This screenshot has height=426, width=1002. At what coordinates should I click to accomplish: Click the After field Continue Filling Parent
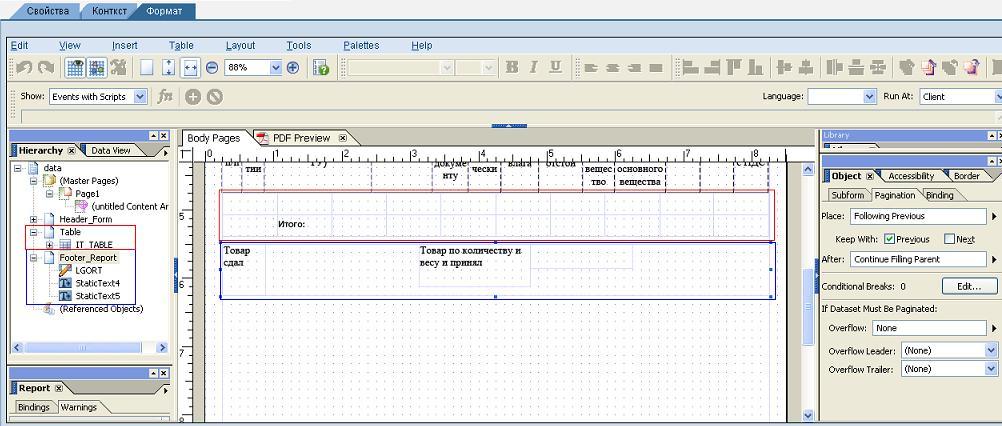(918, 259)
